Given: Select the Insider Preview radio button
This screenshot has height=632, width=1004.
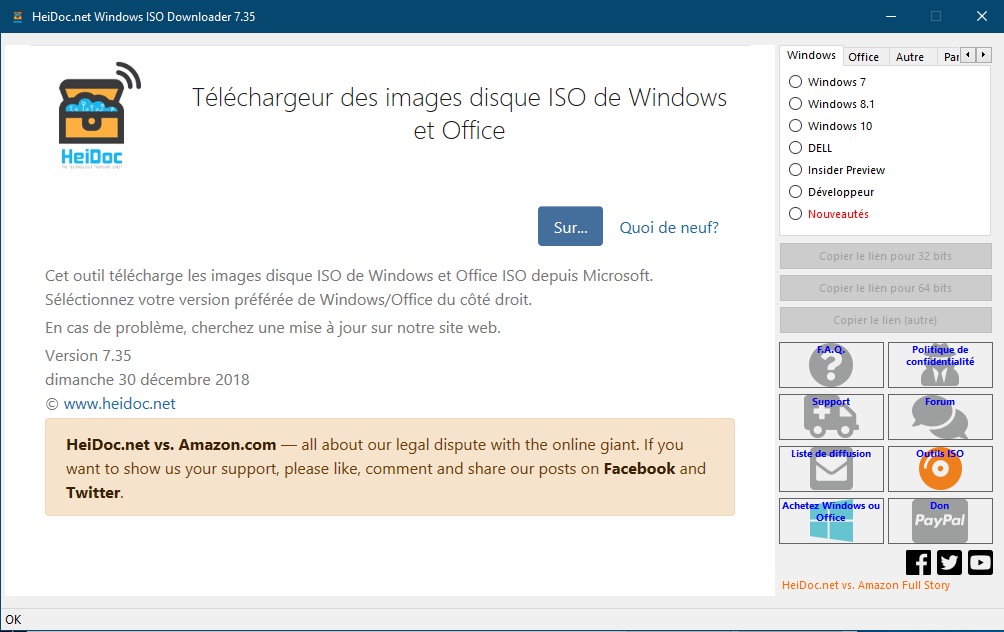Looking at the screenshot, I should point(795,170).
